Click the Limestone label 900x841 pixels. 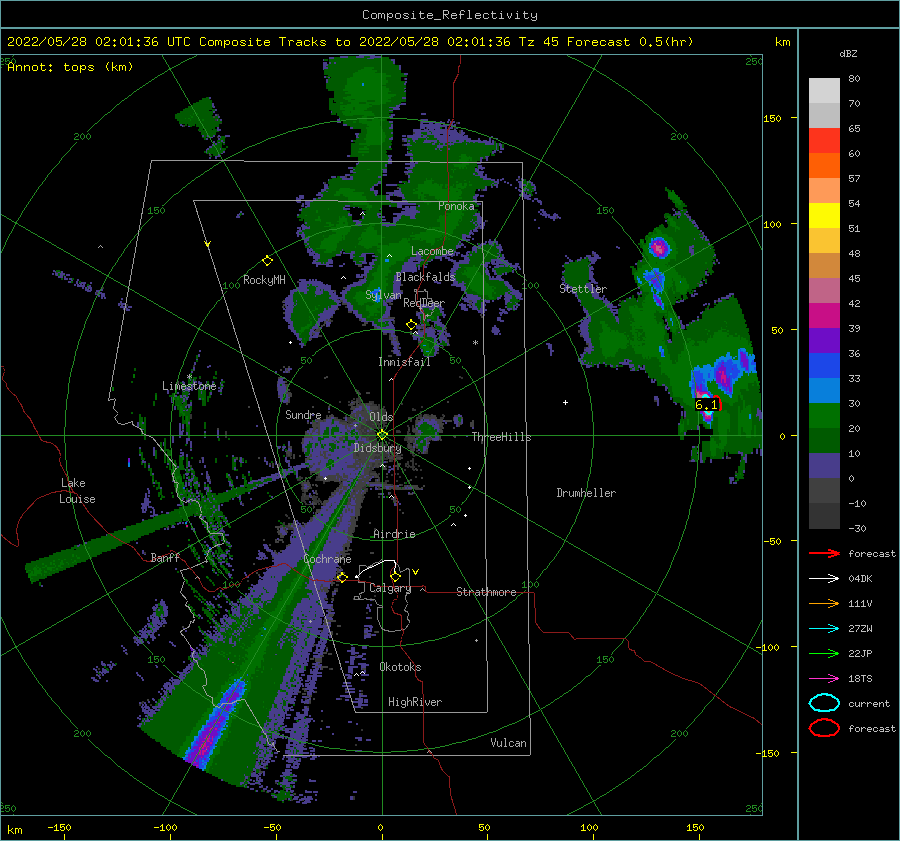pos(189,386)
